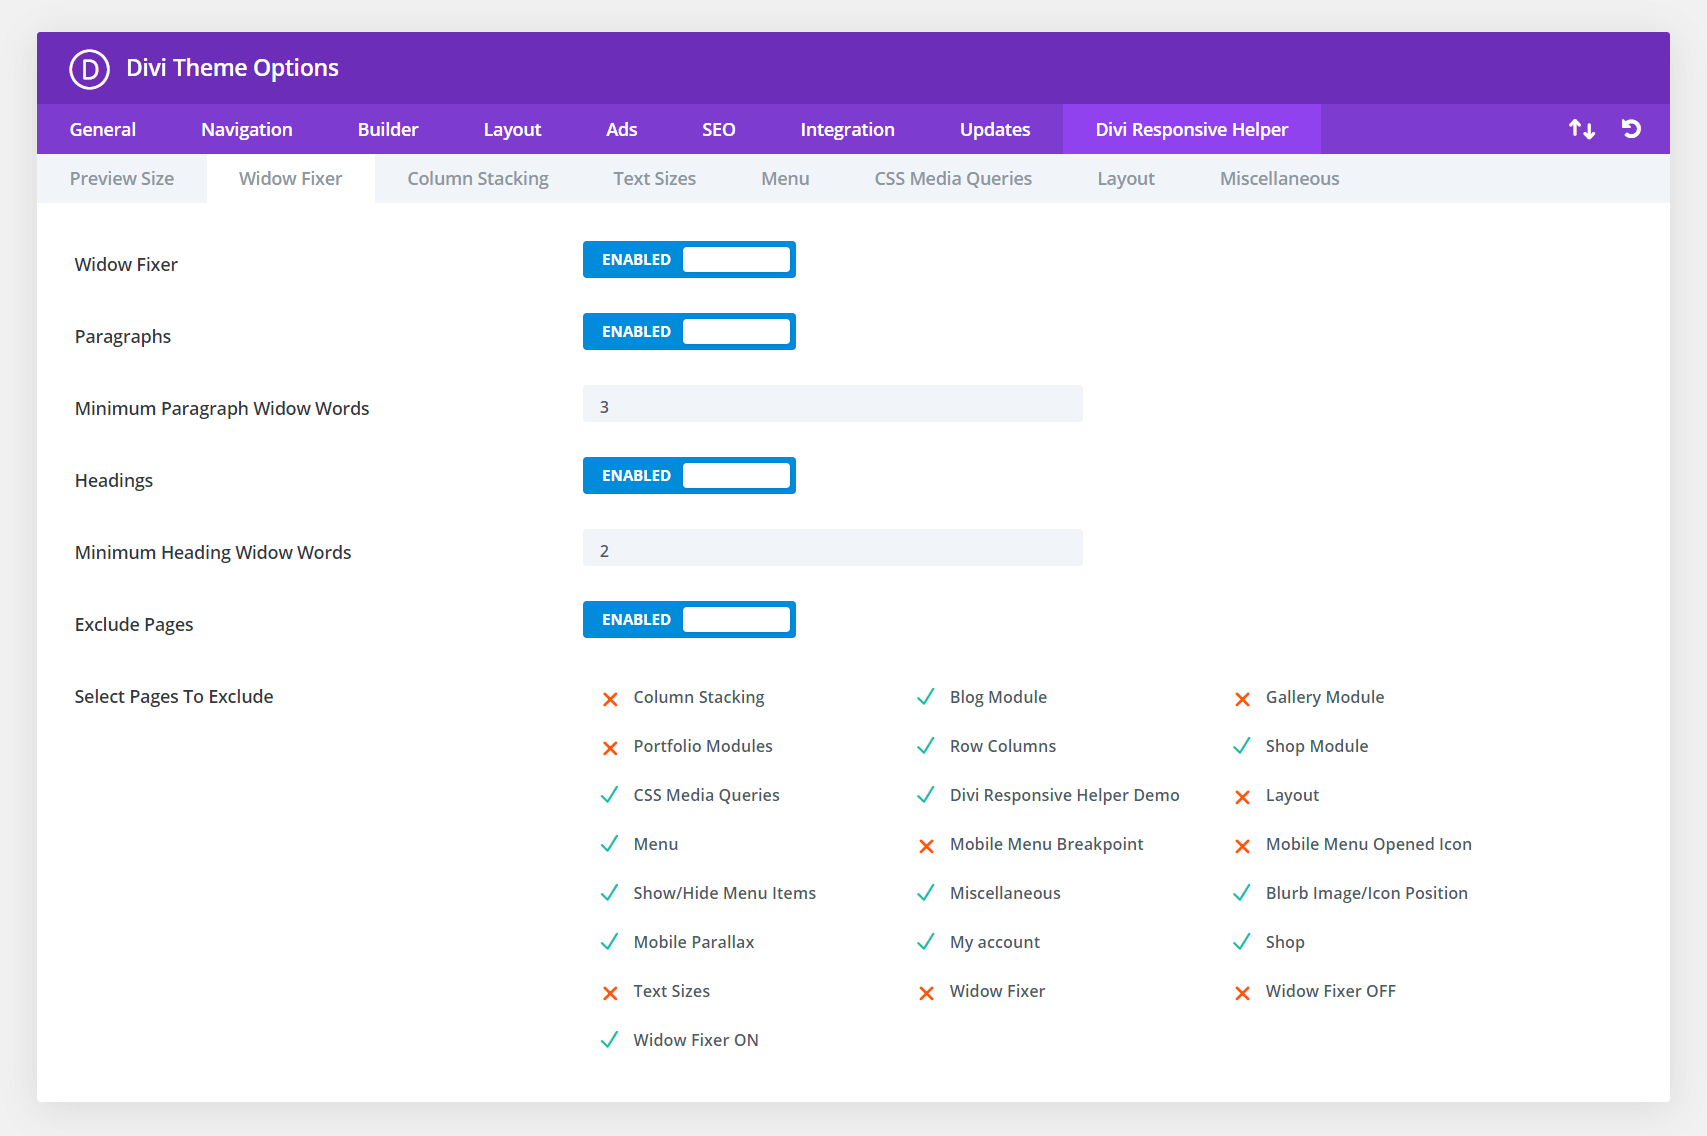Screen dimensions: 1707x1136
Task: Open the Integration tab
Action: click(847, 129)
